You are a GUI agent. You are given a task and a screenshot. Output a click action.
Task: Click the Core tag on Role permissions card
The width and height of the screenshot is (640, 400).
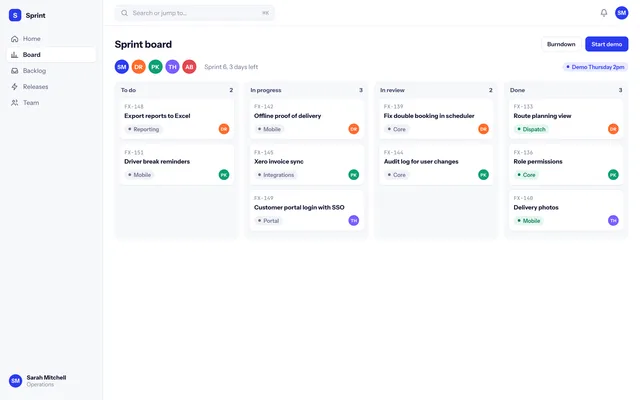coord(526,175)
